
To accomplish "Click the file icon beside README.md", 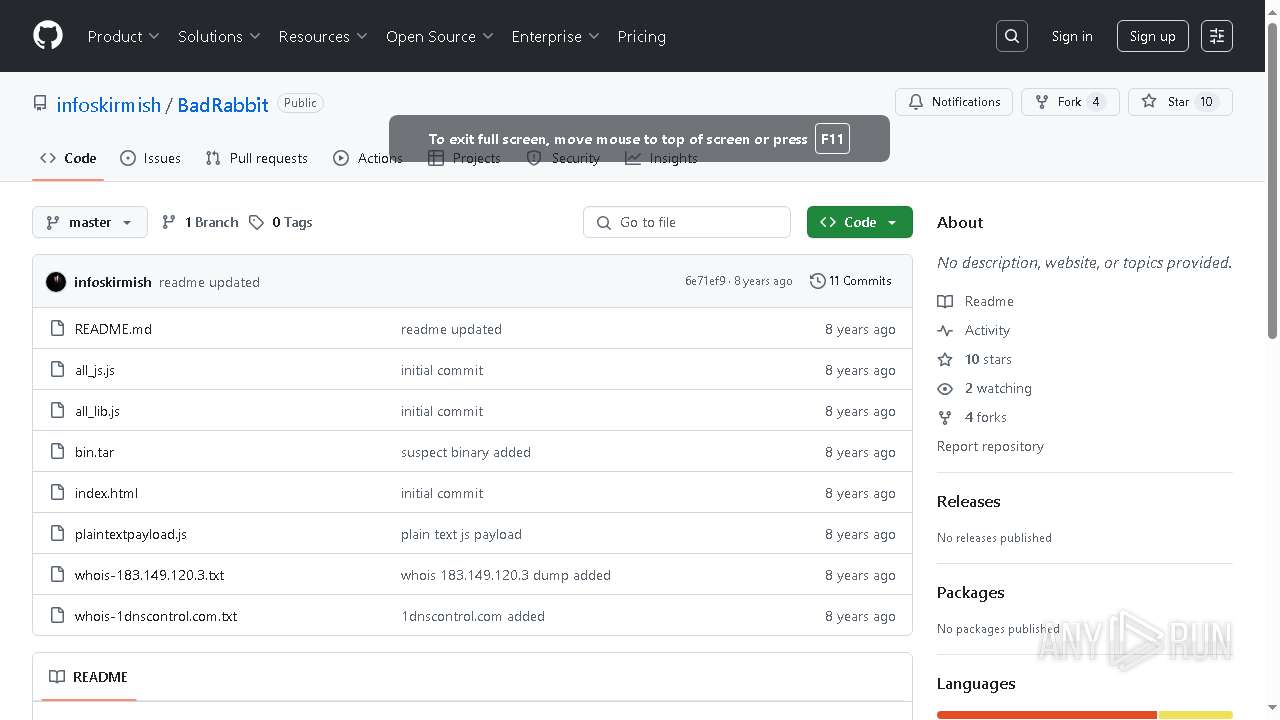I will coord(57,328).
